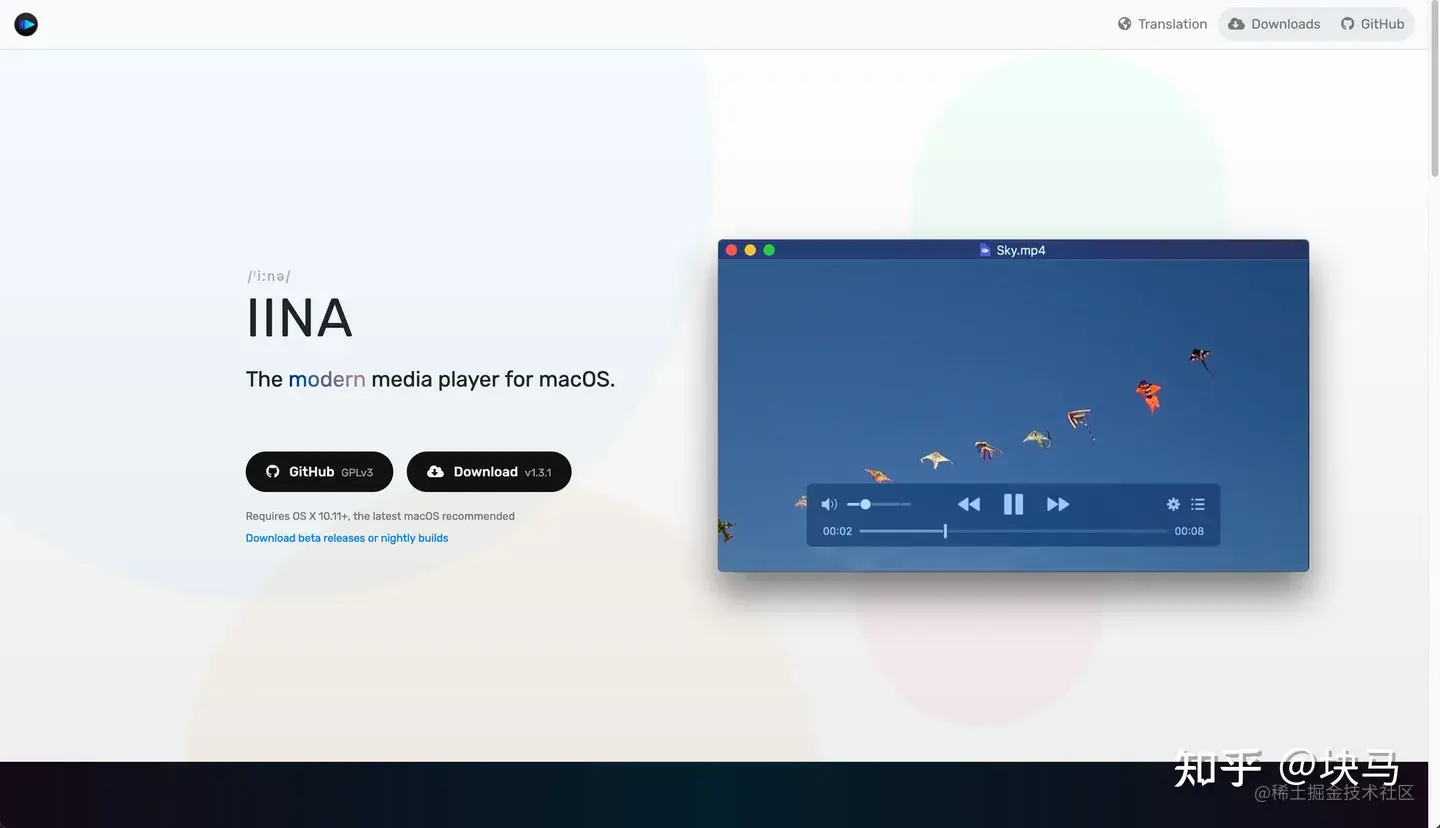Click the volume speaker icon in player

pos(829,505)
